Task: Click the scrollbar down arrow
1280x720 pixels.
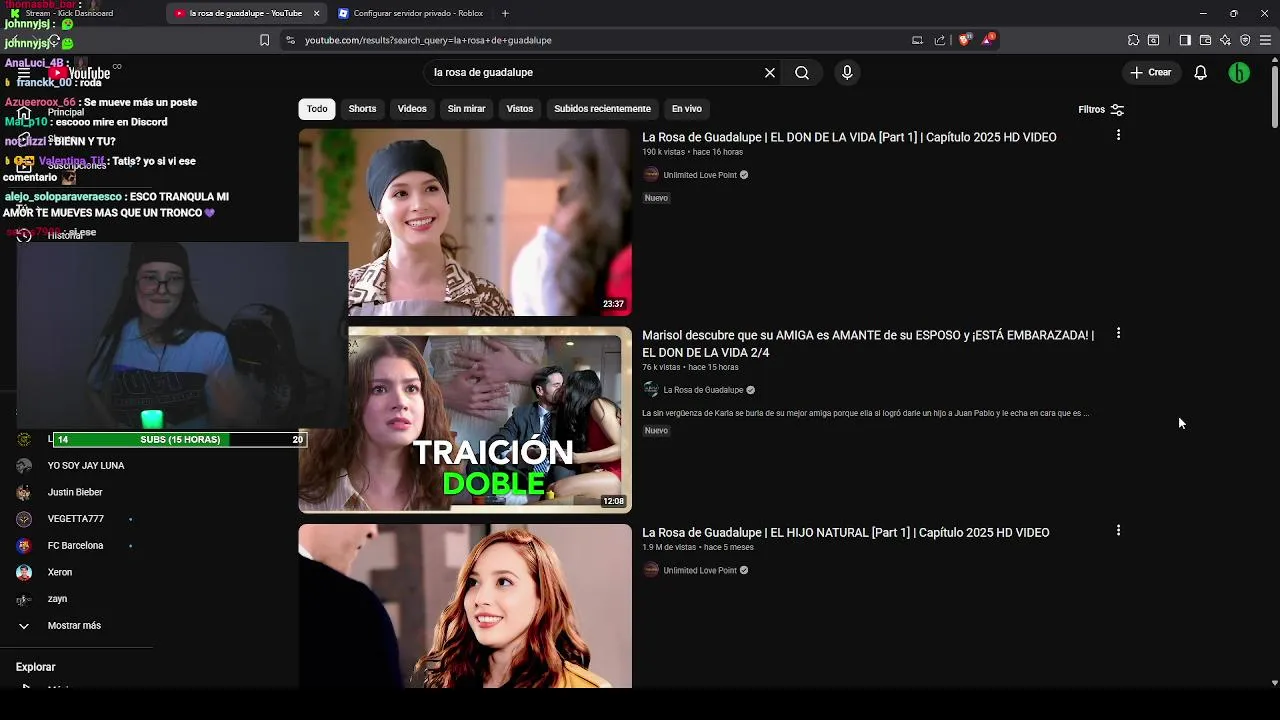Action: coord(1274,683)
